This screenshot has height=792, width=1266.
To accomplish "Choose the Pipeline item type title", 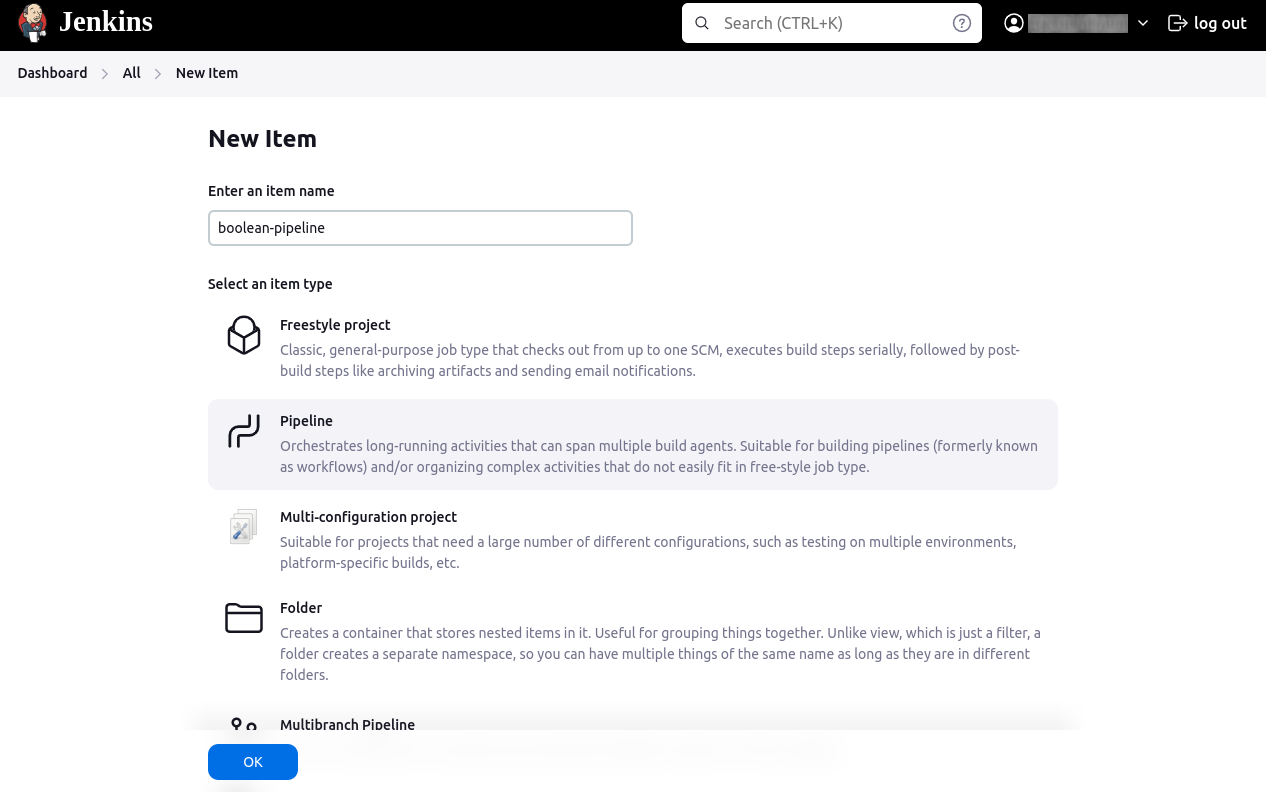I will tap(306, 421).
